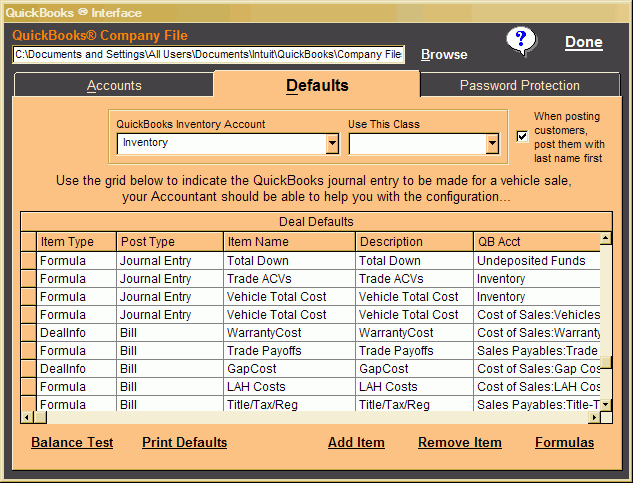Click Remove Item link
This screenshot has height=483, width=633.
coord(460,442)
